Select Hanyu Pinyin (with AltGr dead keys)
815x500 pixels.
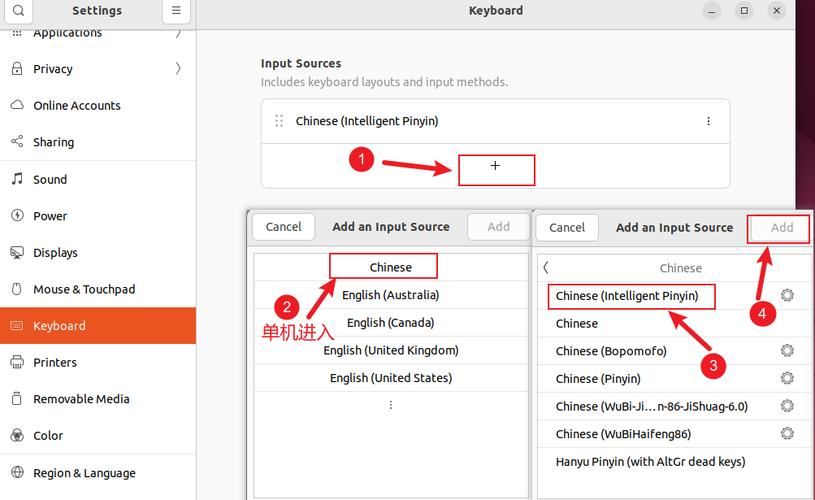click(675, 461)
